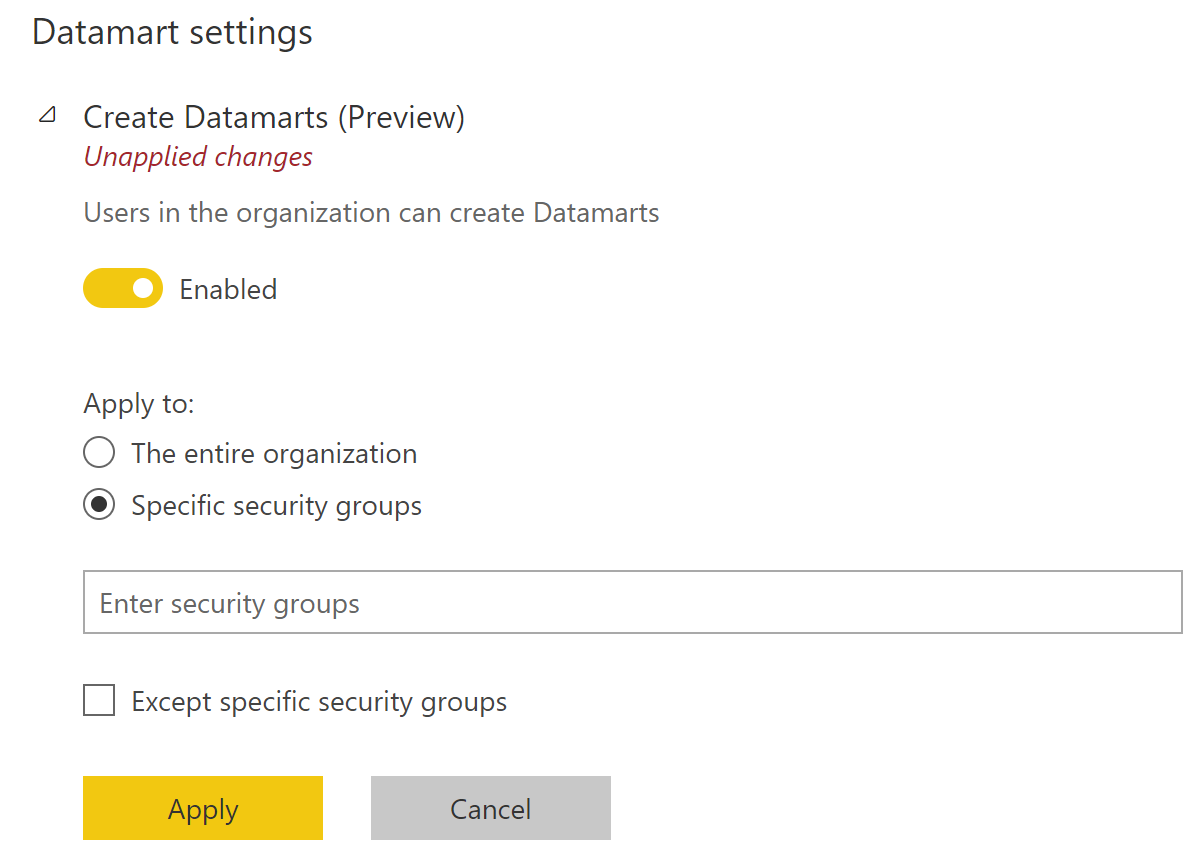
Task: Collapse the Create Datamarts section triangle
Action: 46,117
